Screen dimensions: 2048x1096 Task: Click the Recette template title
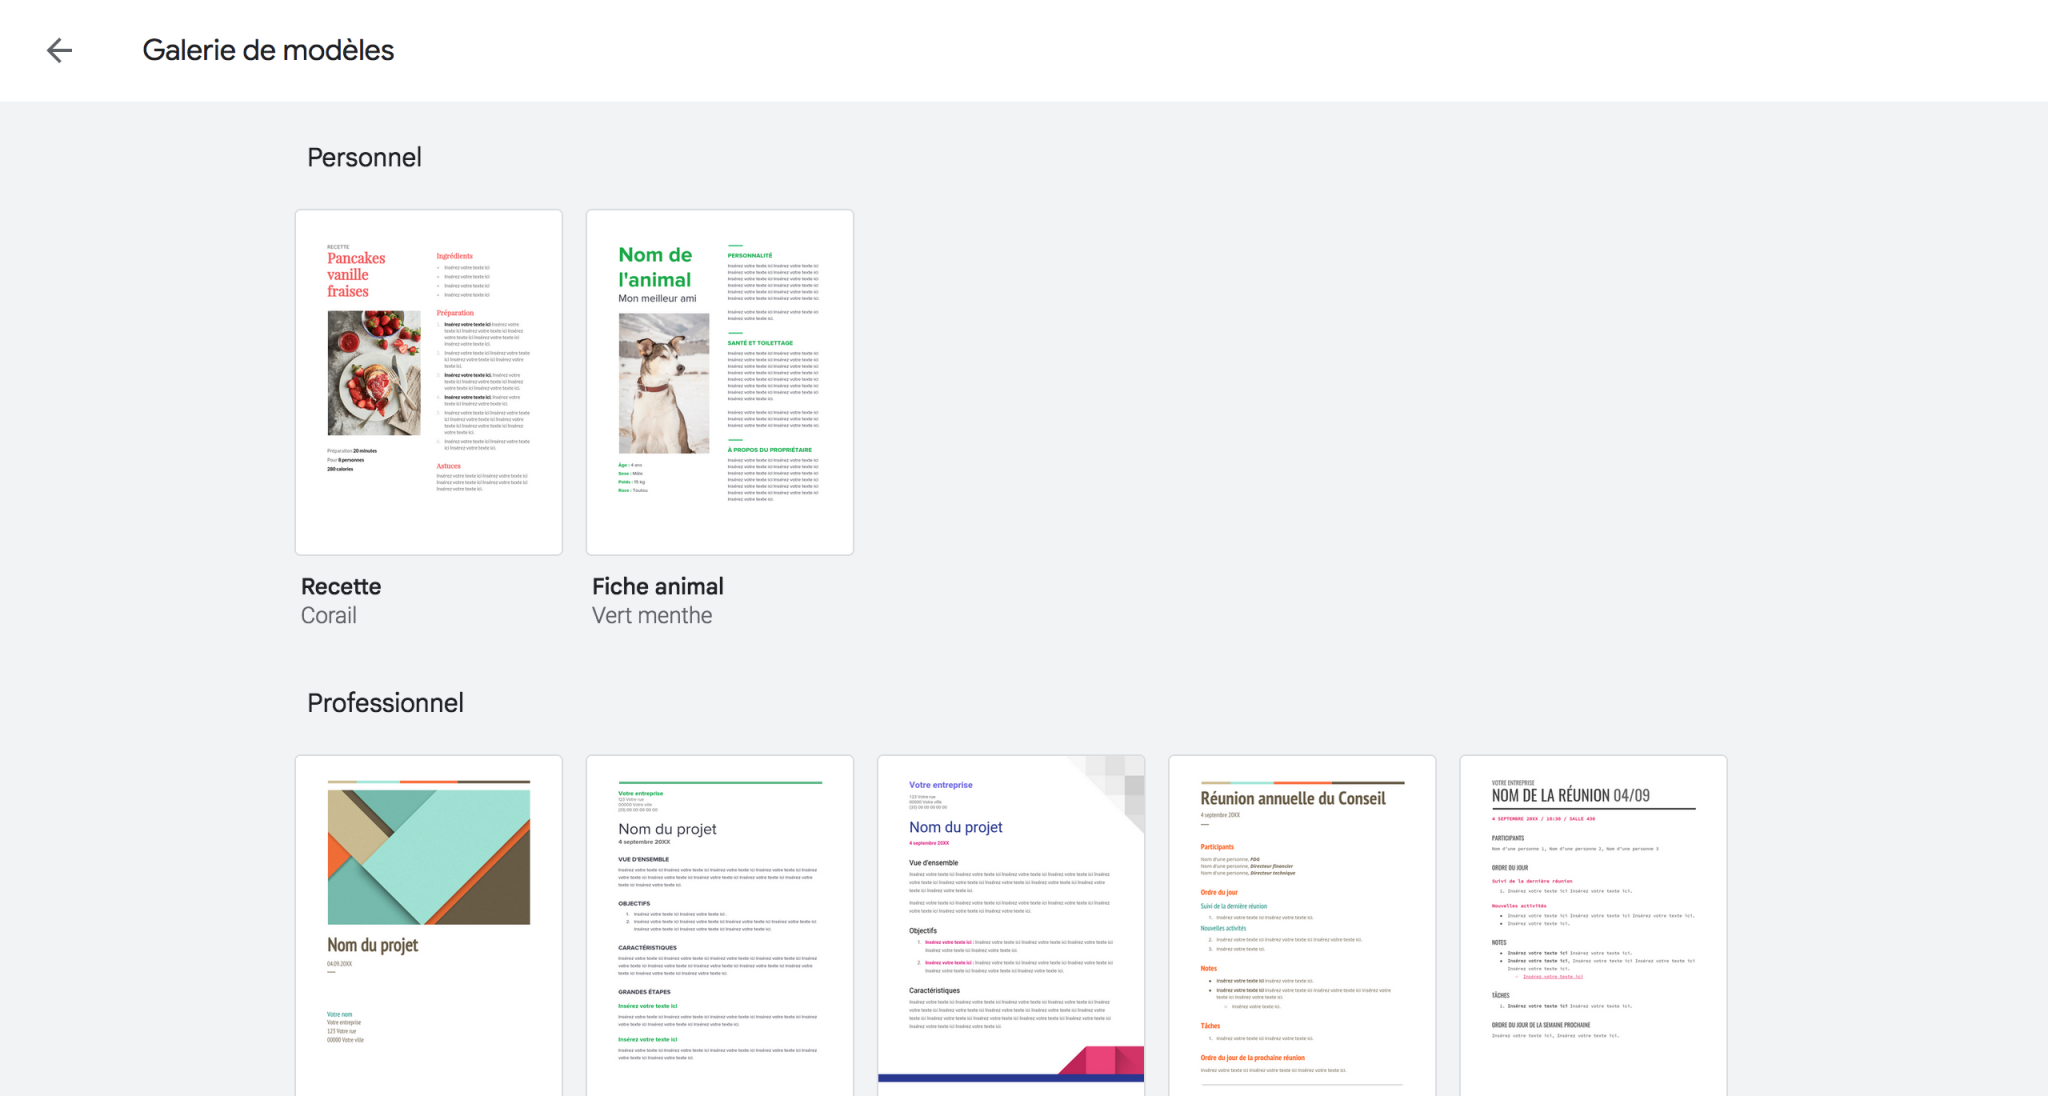click(341, 587)
